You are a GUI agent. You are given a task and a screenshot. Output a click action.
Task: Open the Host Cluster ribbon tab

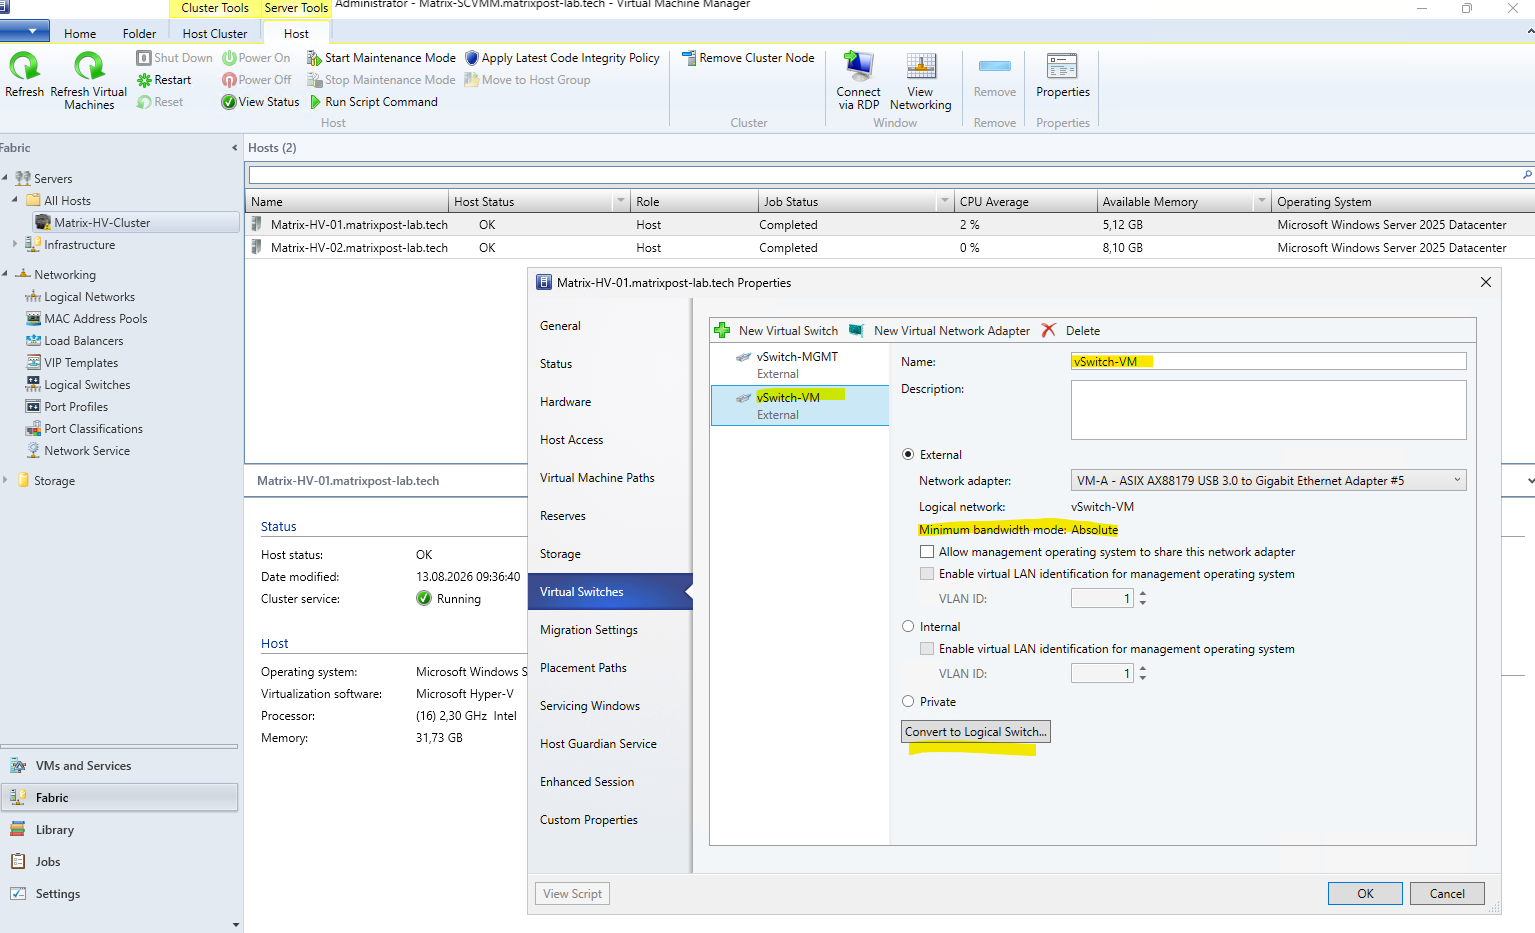[x=215, y=33]
